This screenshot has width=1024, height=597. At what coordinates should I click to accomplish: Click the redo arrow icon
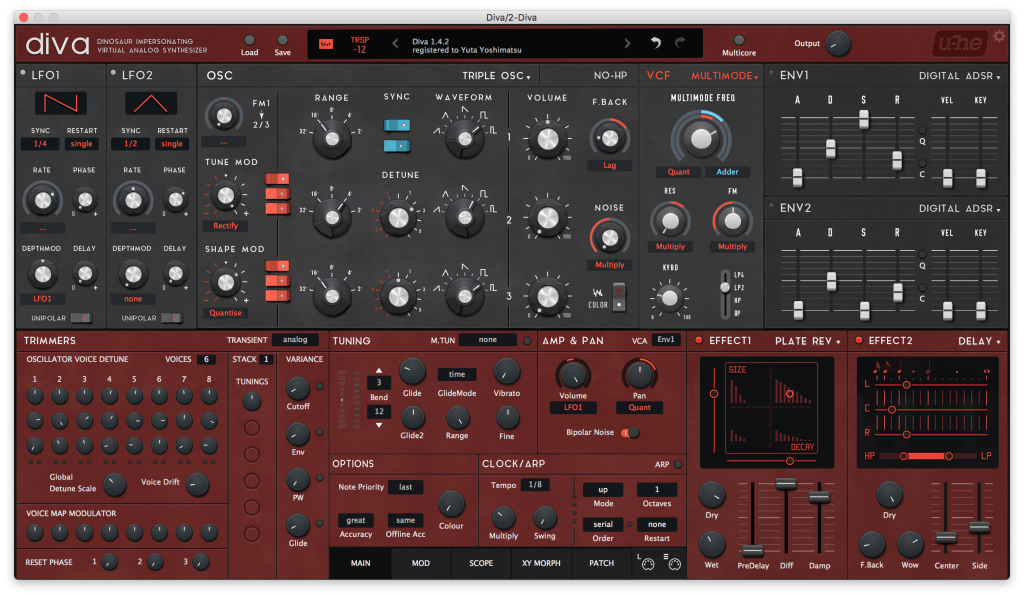click(x=681, y=43)
